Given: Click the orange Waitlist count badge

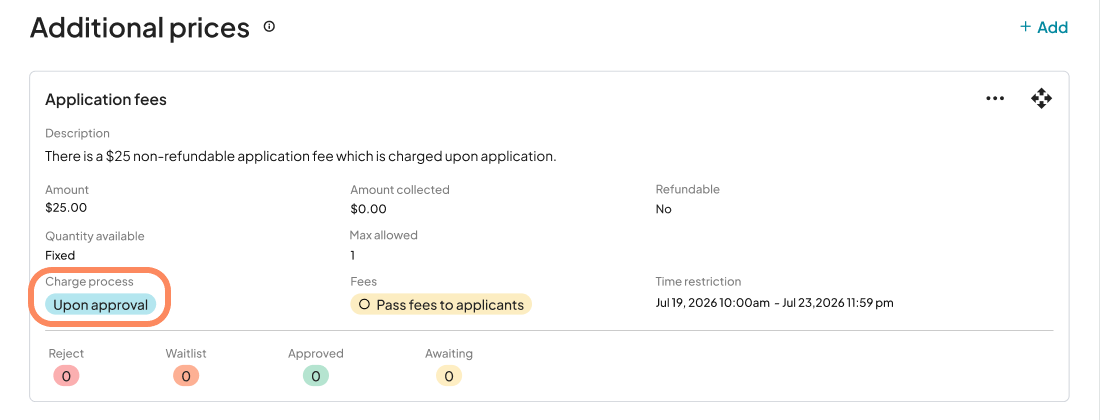Looking at the screenshot, I should [x=186, y=376].
